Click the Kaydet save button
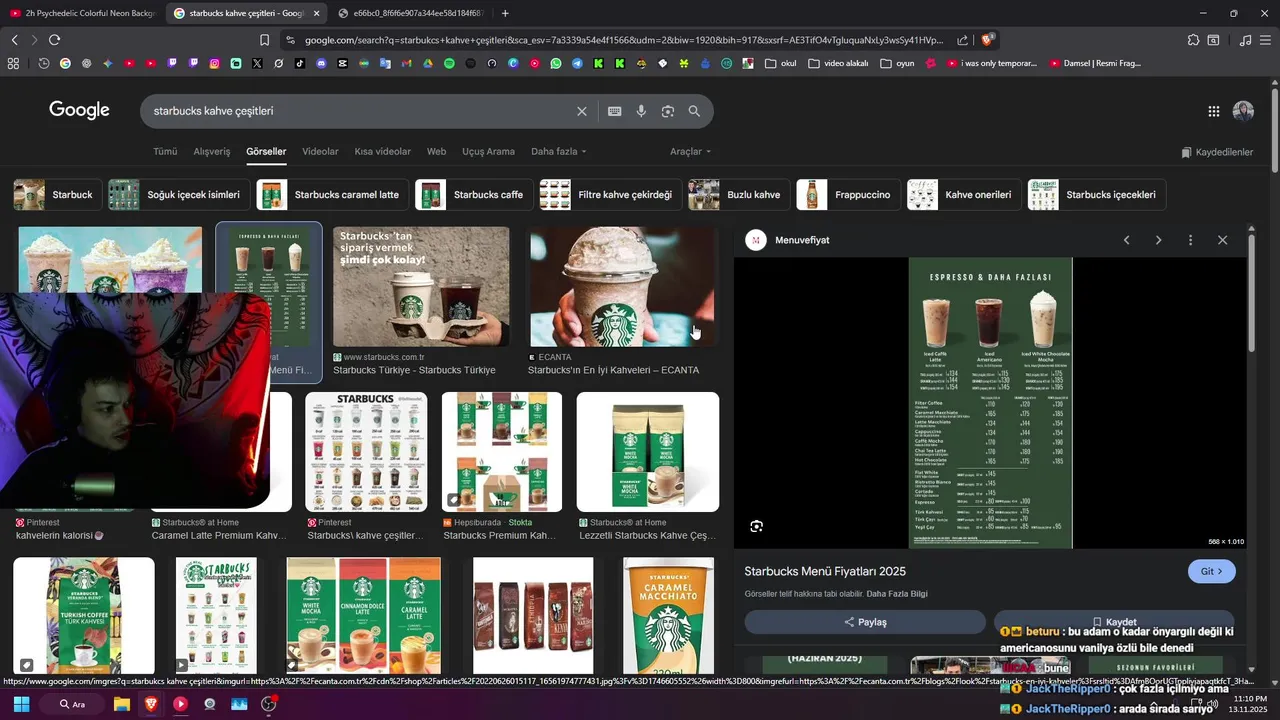 click(x=1114, y=622)
